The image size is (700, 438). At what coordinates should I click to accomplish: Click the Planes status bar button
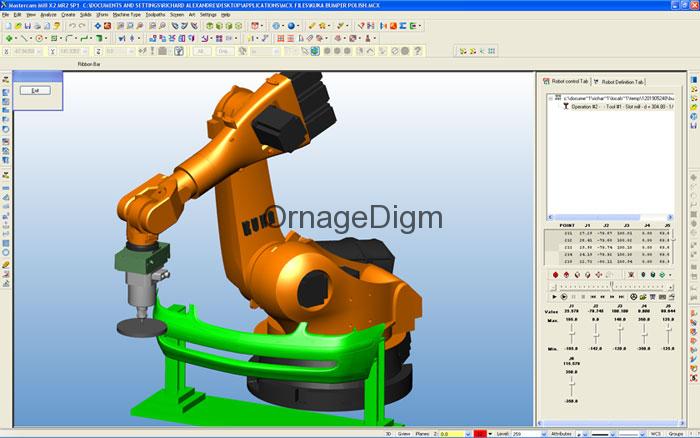coord(422,434)
